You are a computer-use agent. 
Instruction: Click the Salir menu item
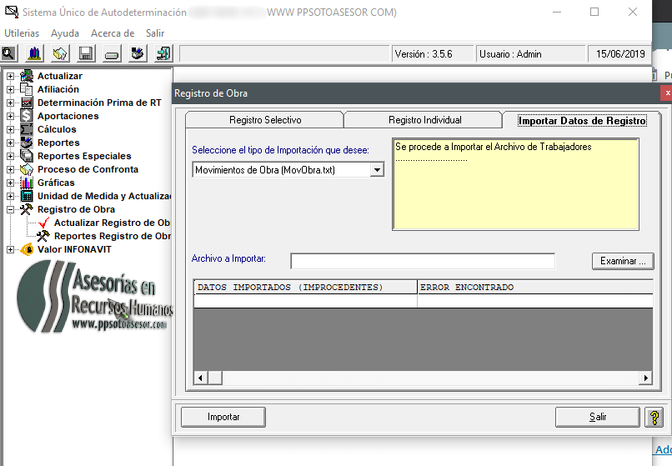click(155, 33)
